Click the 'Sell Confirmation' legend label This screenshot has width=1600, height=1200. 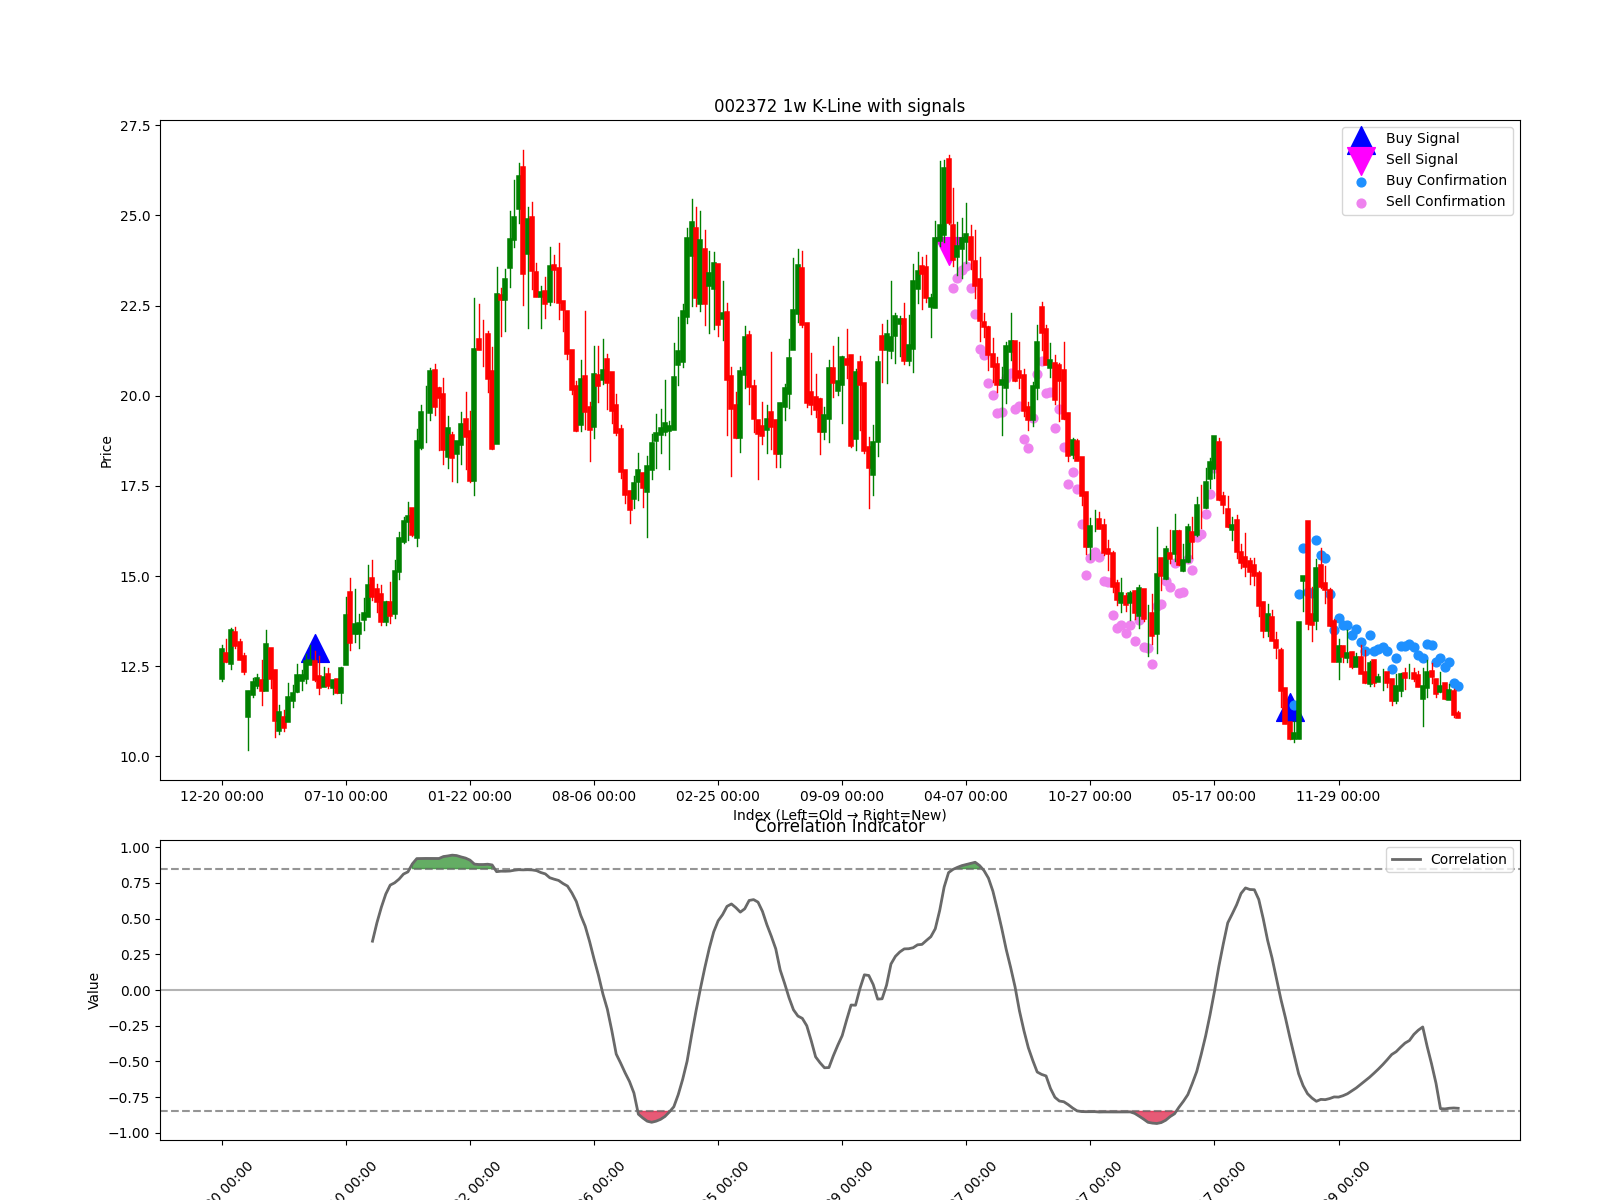point(1445,201)
